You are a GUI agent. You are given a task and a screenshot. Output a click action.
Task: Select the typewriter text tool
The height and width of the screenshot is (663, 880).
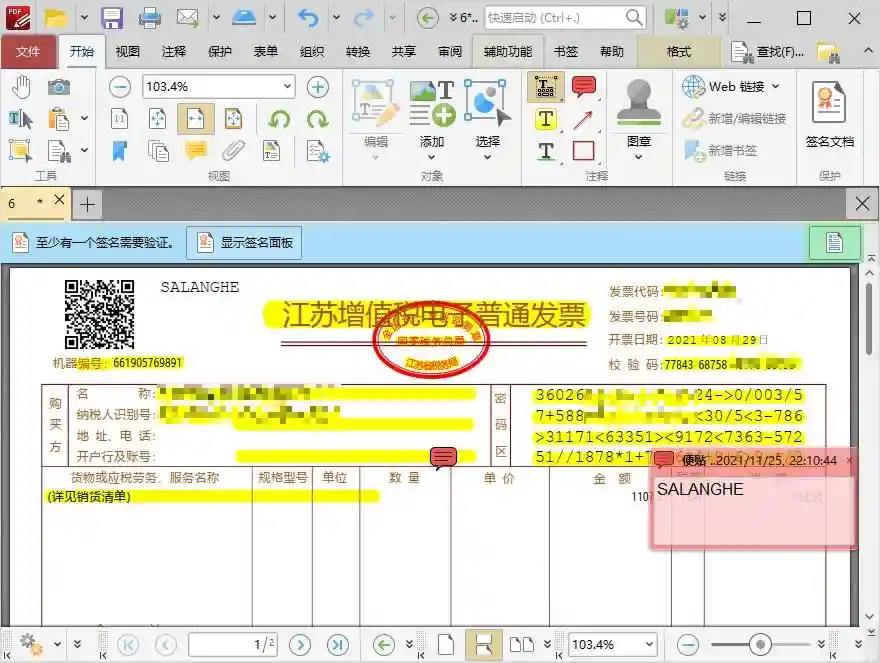(x=545, y=87)
